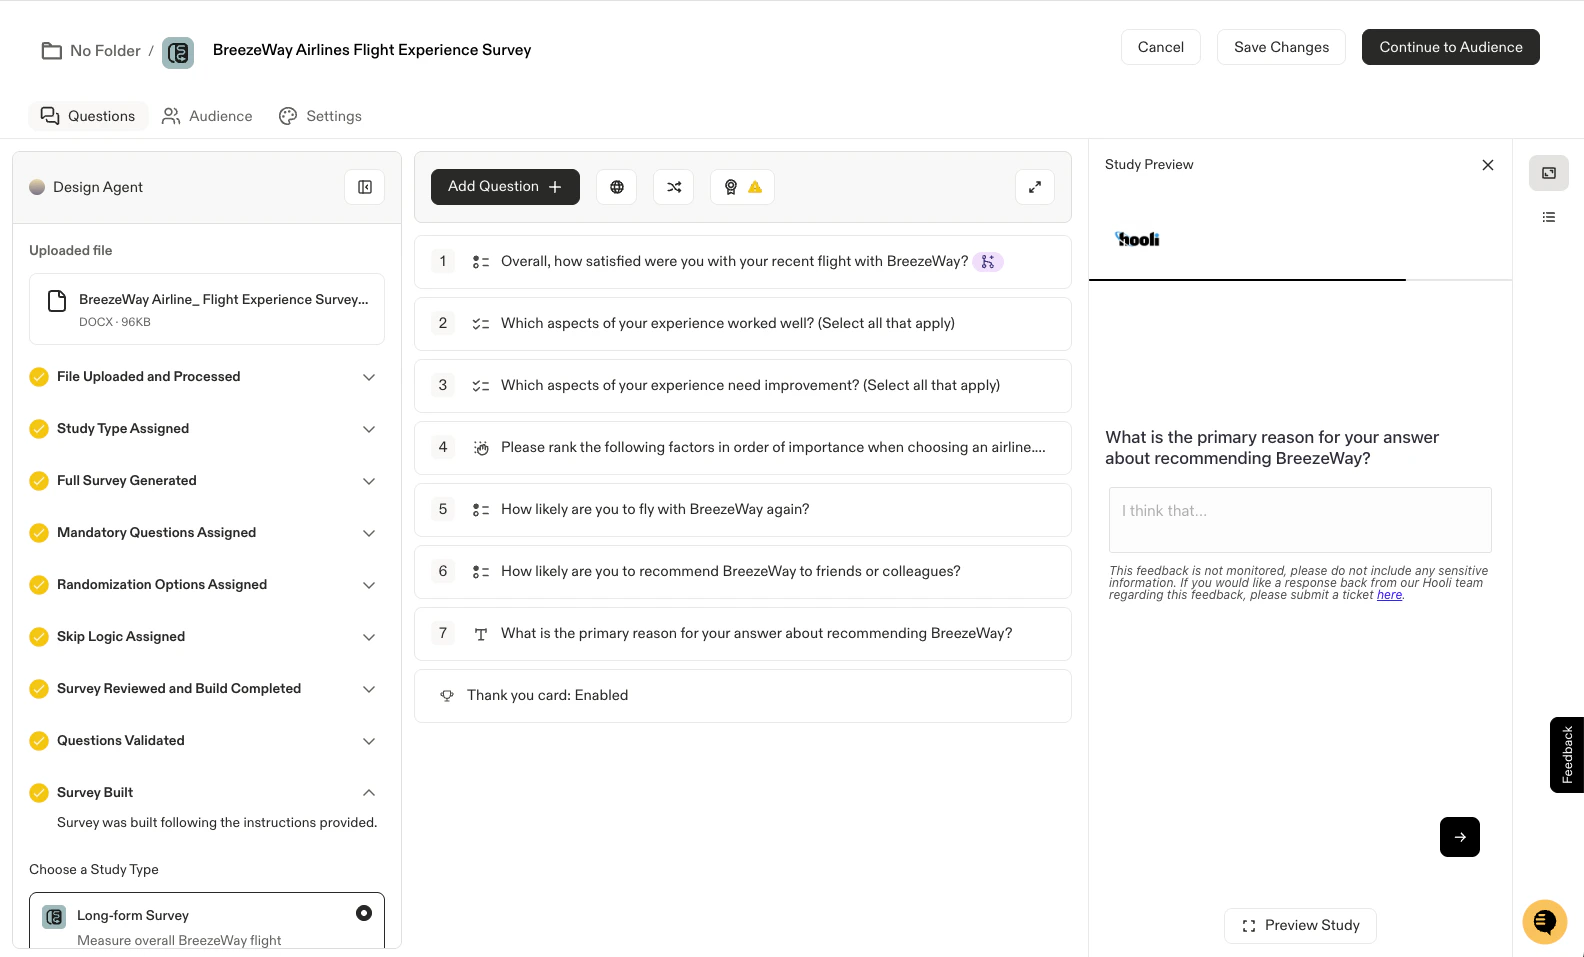Click the No Folder icon in breadcrumb
The height and width of the screenshot is (957, 1584).
point(51,51)
